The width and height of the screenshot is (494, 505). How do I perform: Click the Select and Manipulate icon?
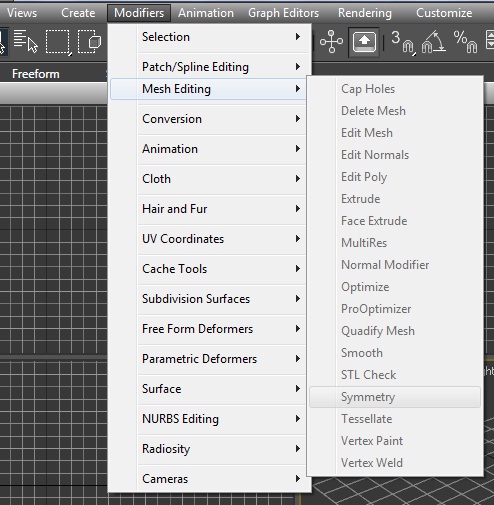coord(331,42)
